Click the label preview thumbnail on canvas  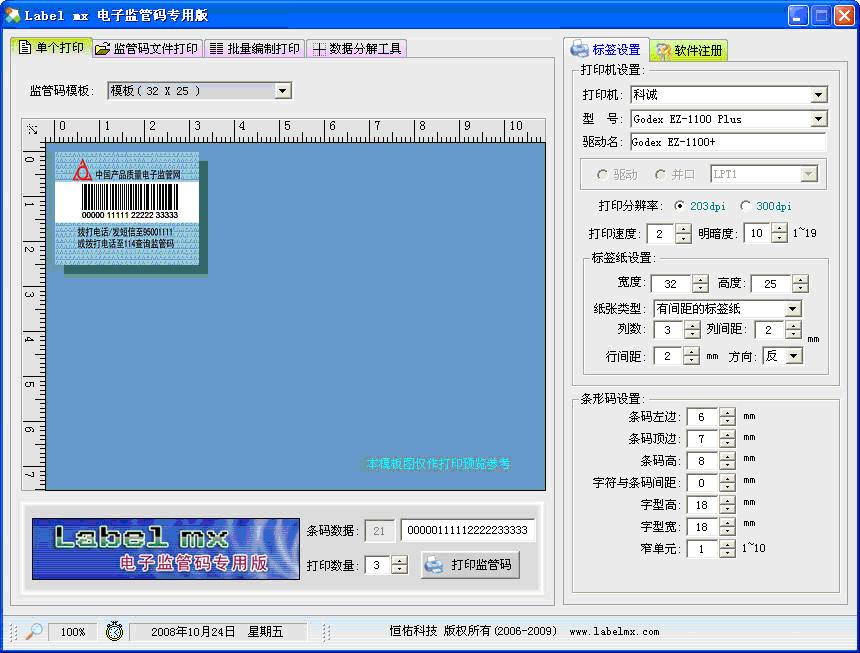127,209
